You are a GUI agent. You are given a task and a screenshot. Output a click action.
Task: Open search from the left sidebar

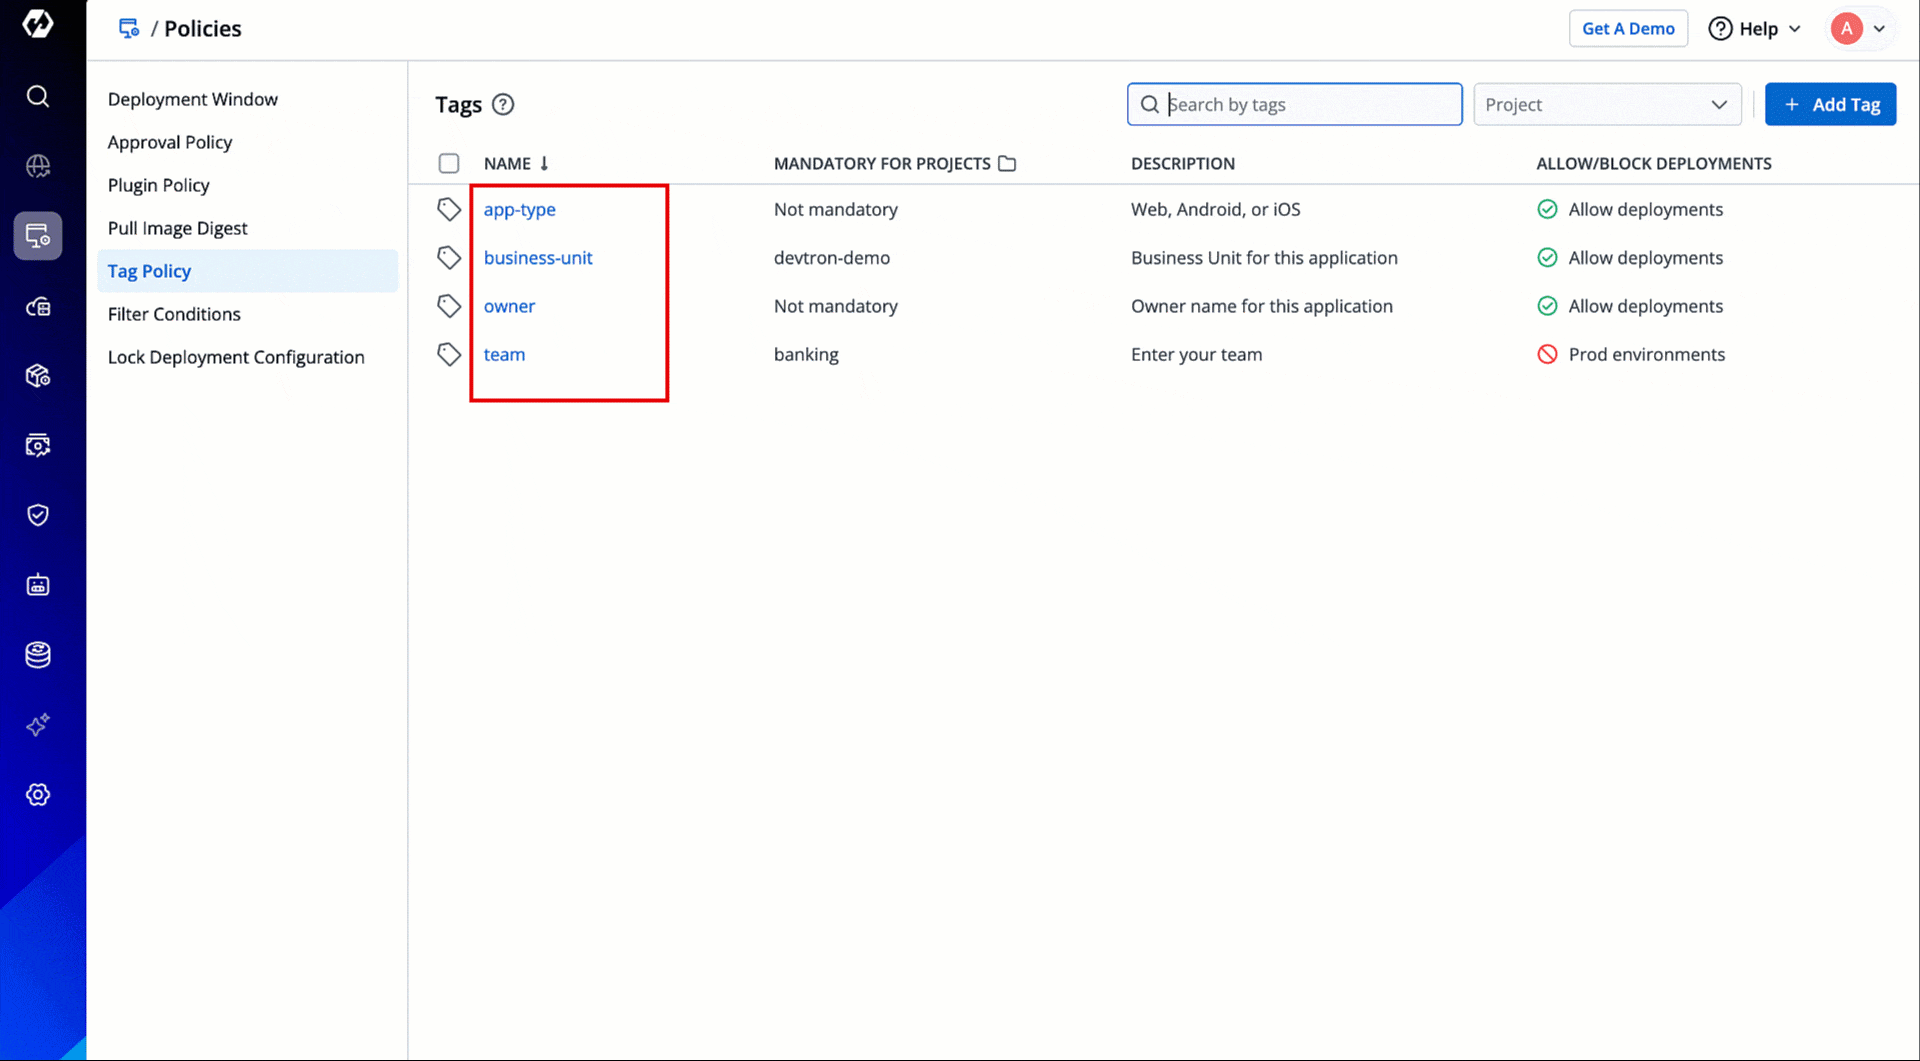coord(38,97)
